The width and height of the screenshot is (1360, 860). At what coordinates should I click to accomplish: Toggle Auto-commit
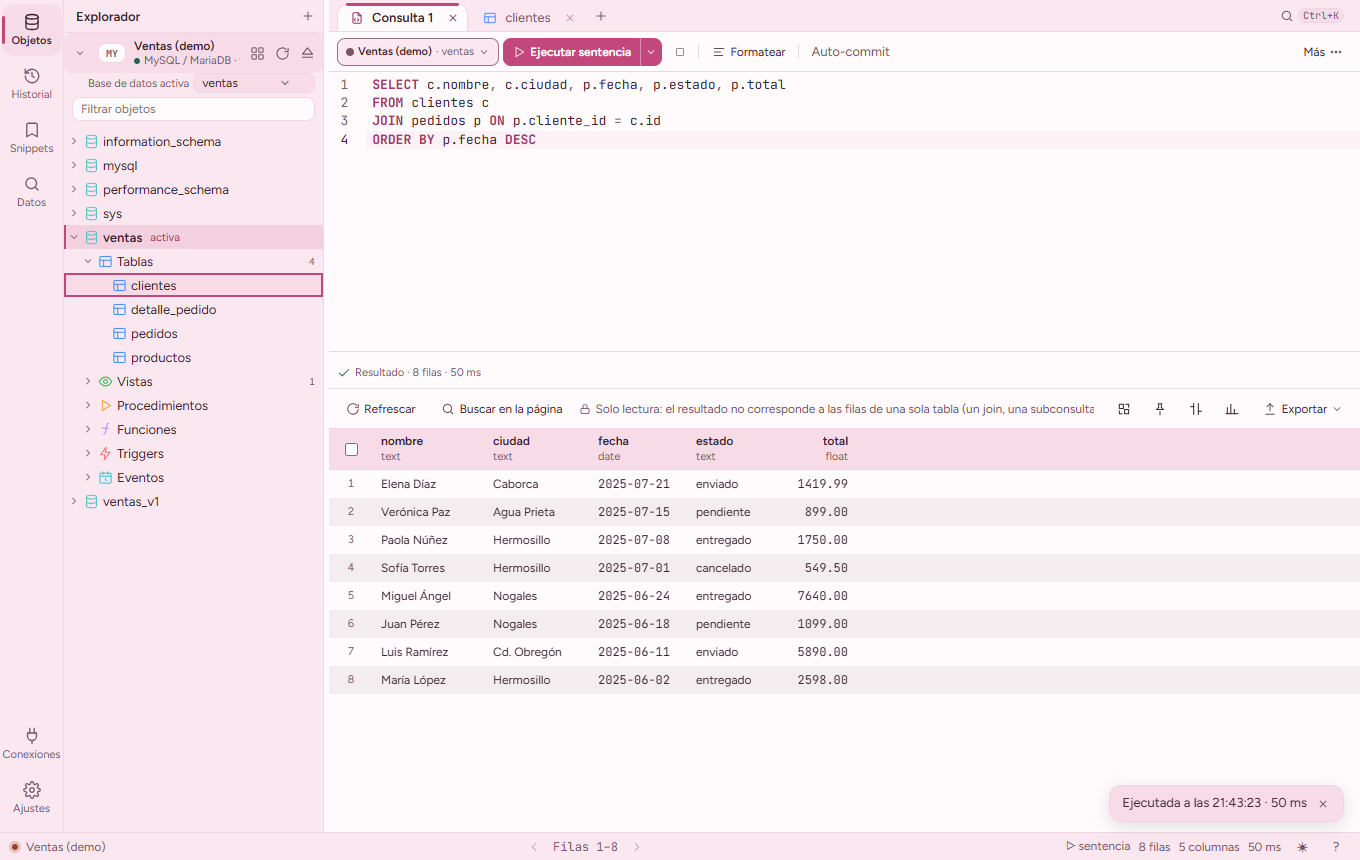850,52
